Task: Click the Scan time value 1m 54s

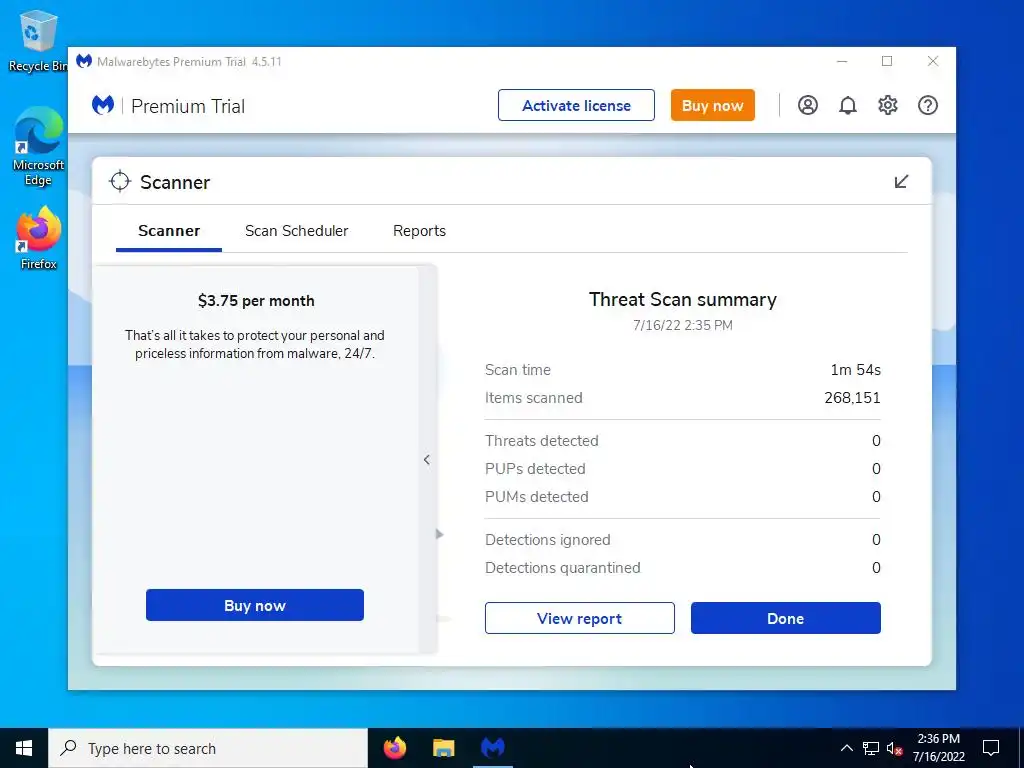Action: click(x=856, y=370)
